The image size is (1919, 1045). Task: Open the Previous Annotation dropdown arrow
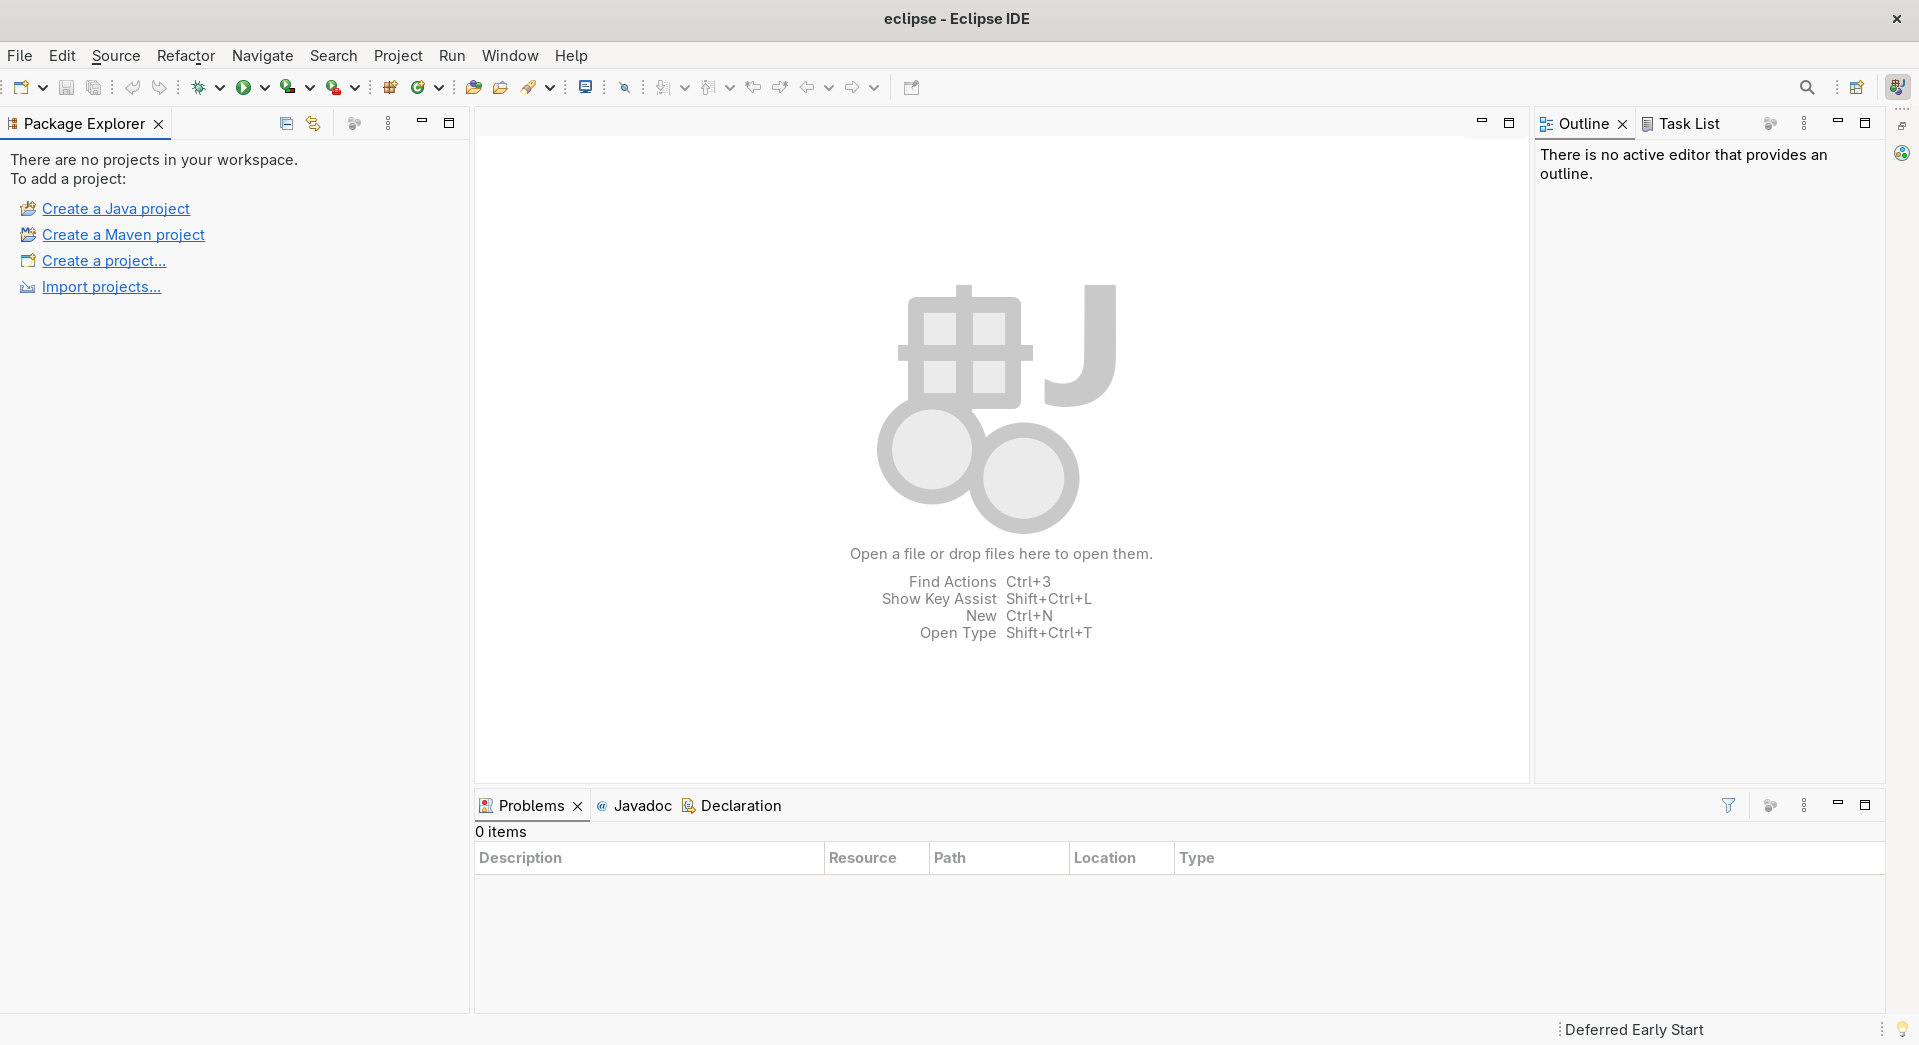[x=730, y=88]
